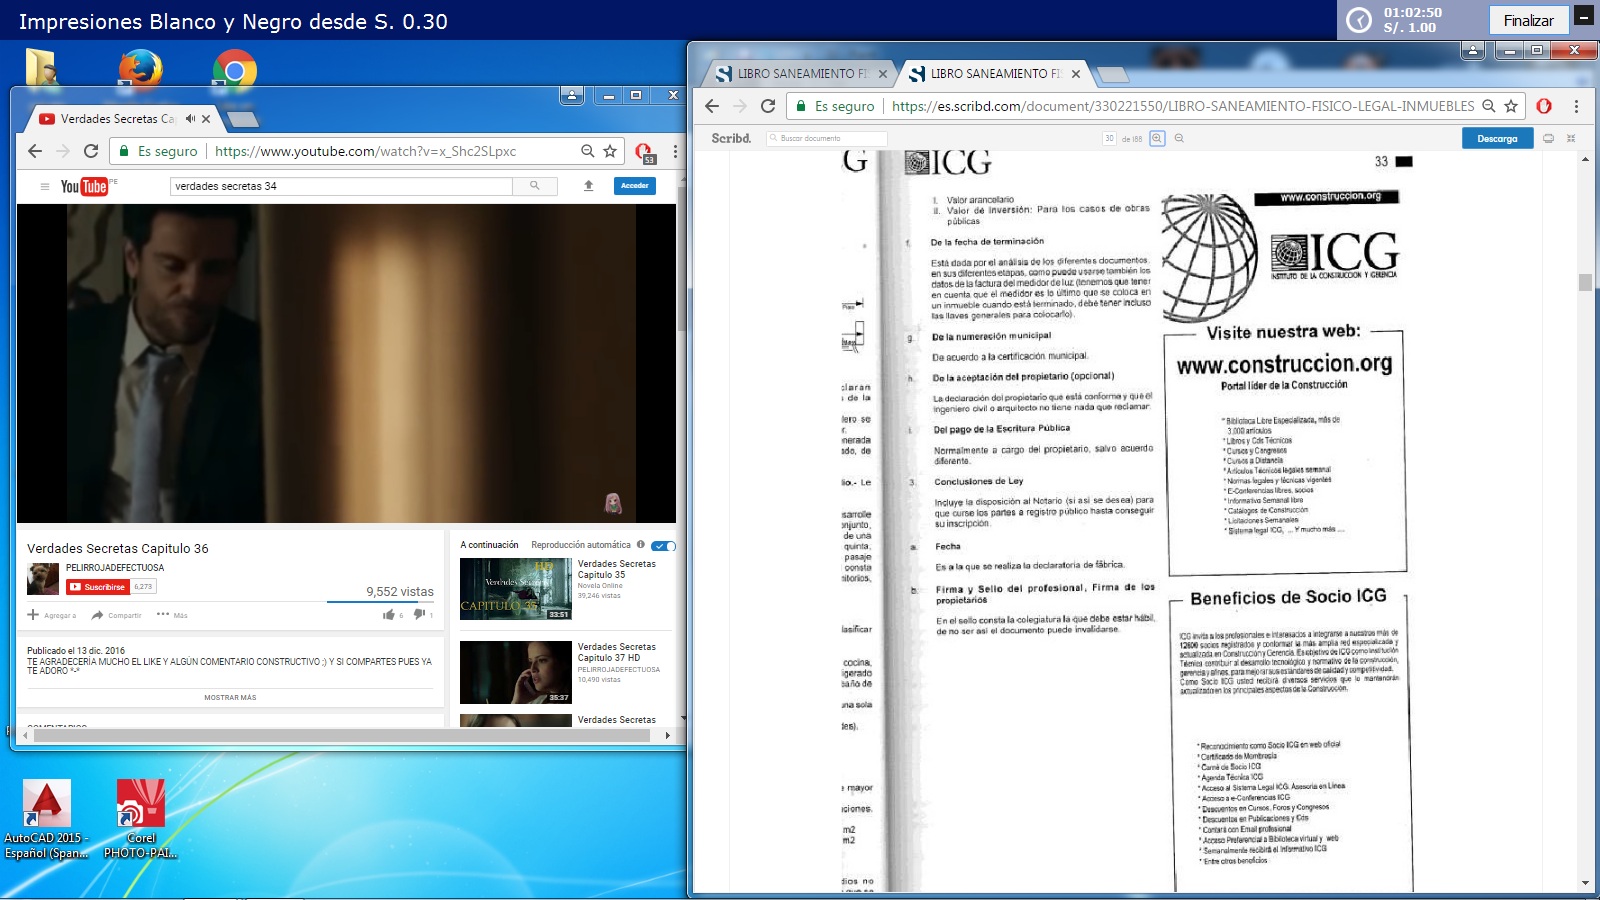1600x900 pixels.
Task: Zoom out on the Scribd document
Action: pyautogui.click(x=1179, y=139)
